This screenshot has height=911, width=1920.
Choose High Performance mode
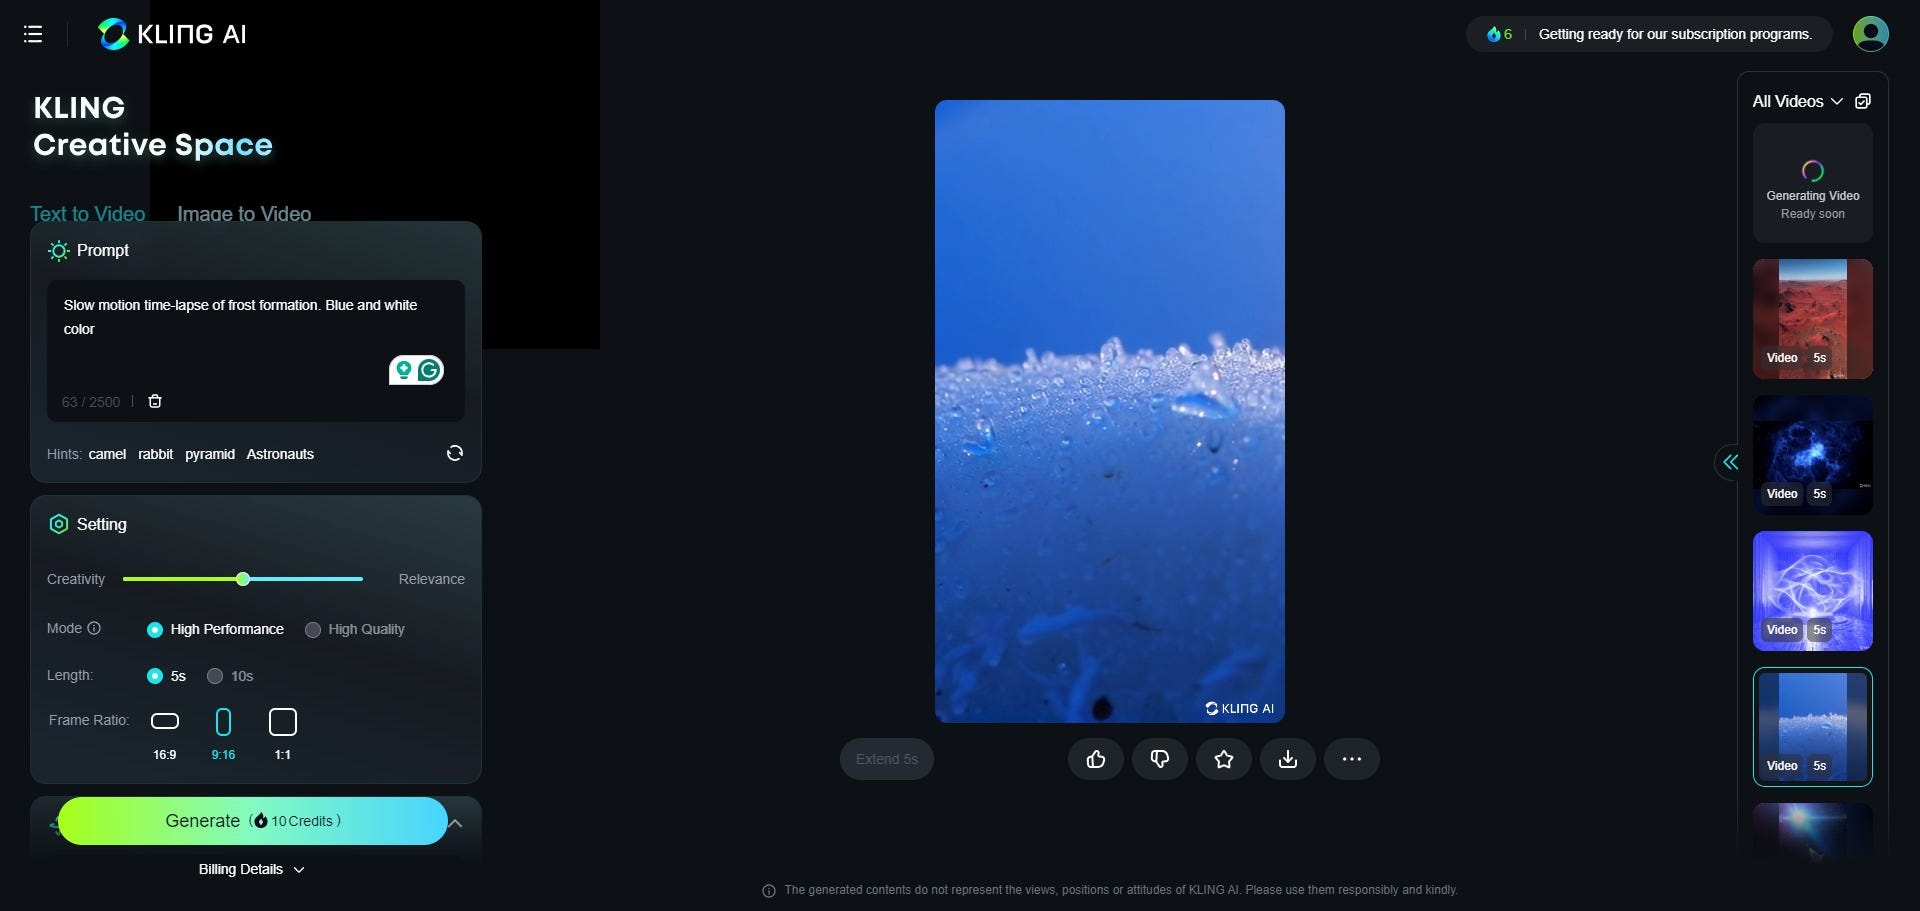[215, 629]
